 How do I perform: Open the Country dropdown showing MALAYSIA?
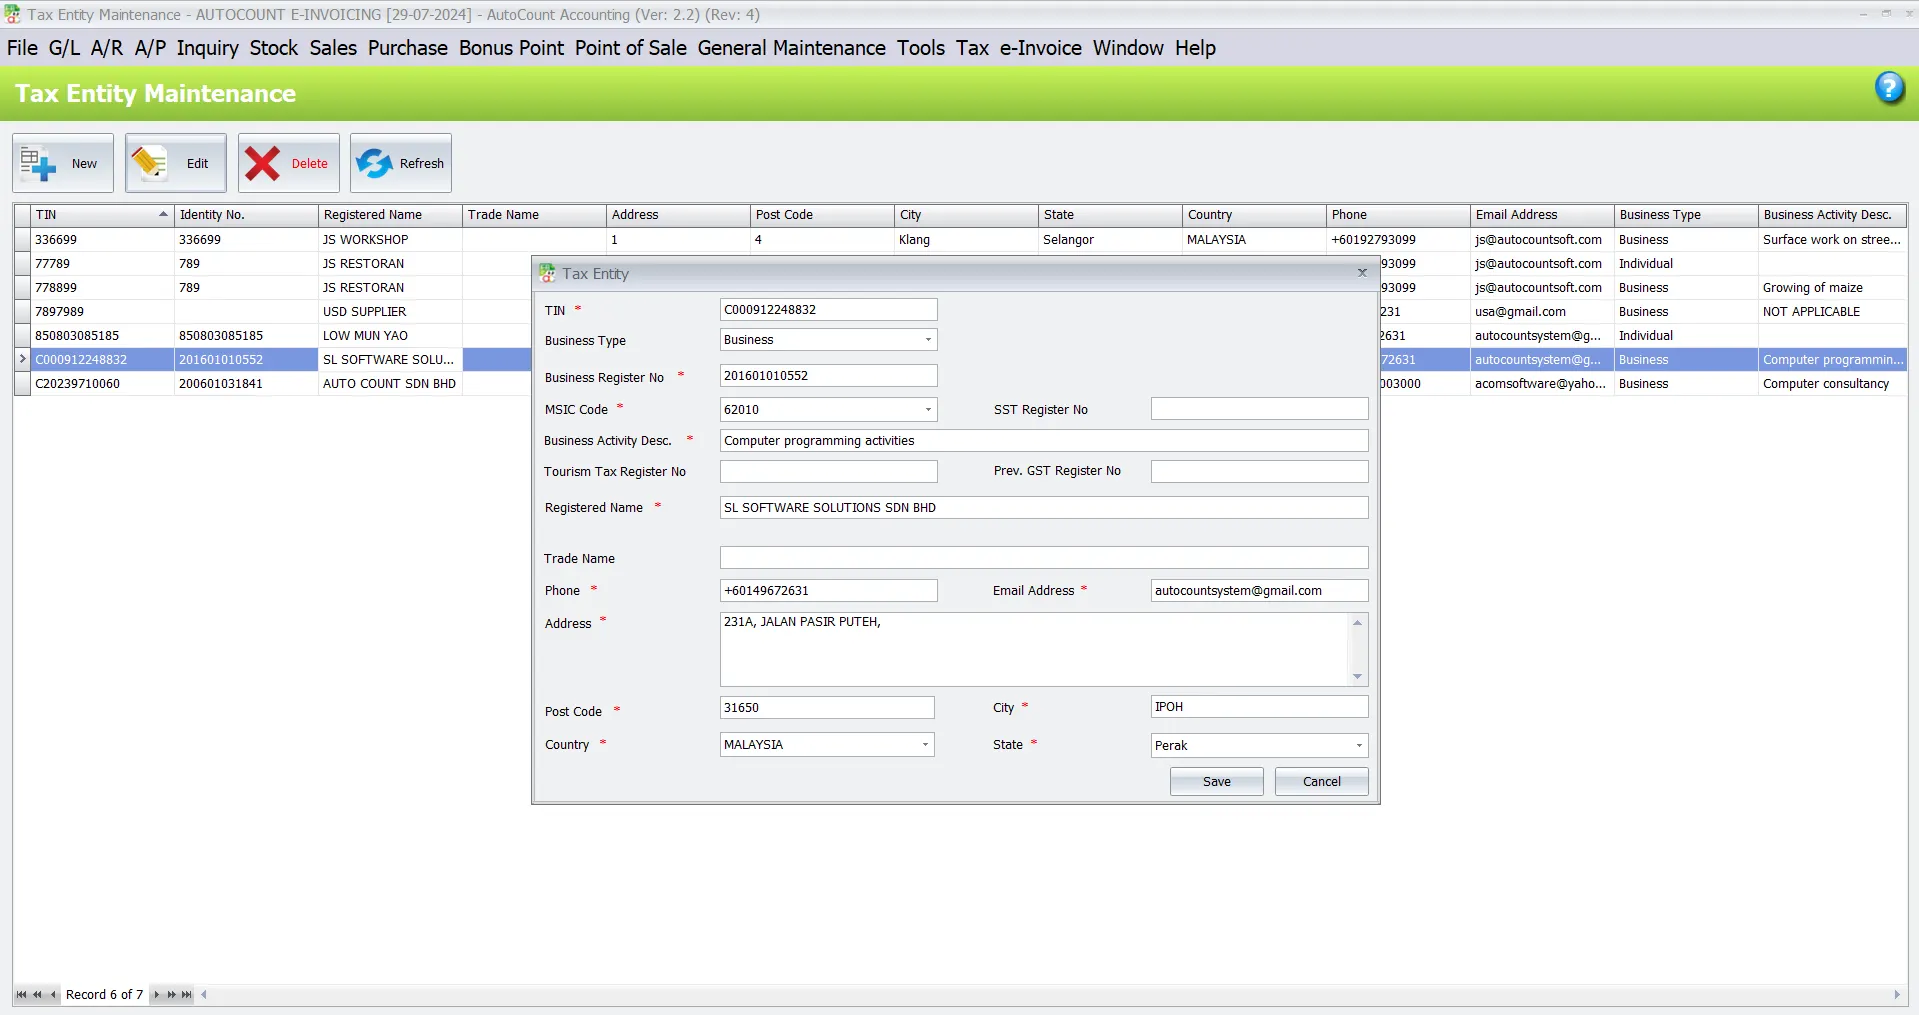pyautogui.click(x=924, y=744)
